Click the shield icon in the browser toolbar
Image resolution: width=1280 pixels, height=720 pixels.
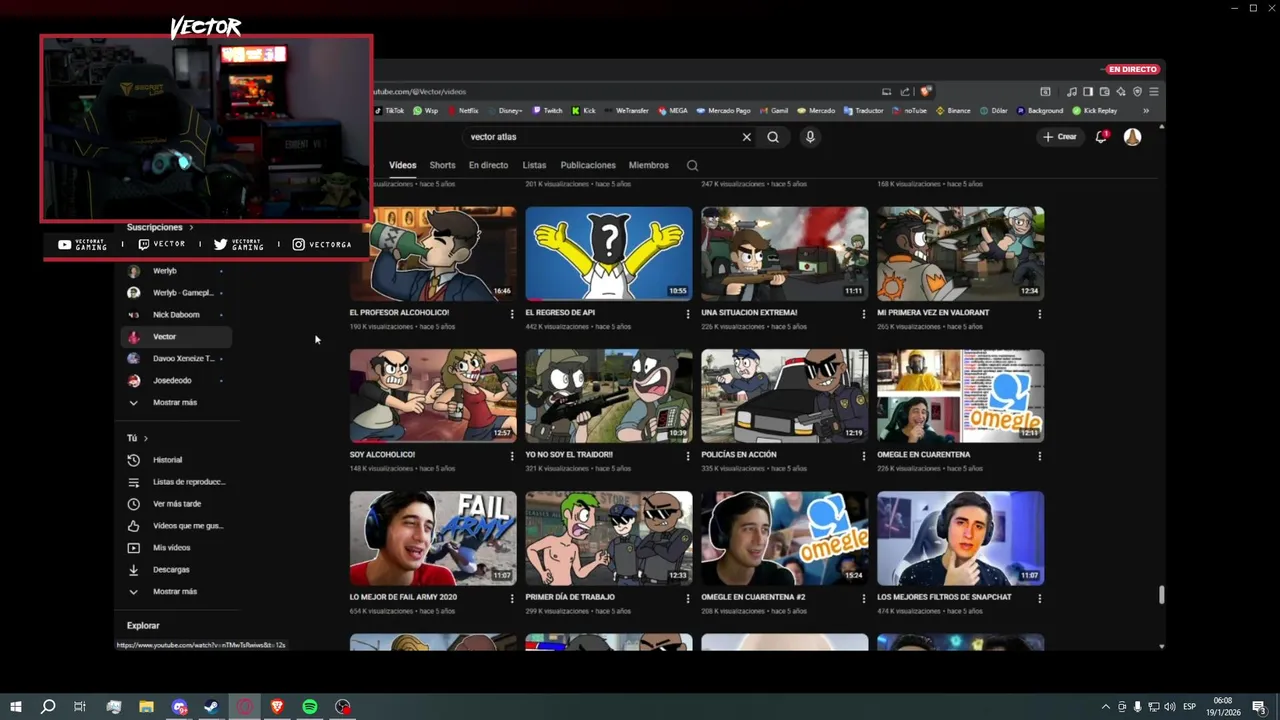[x=1137, y=92]
